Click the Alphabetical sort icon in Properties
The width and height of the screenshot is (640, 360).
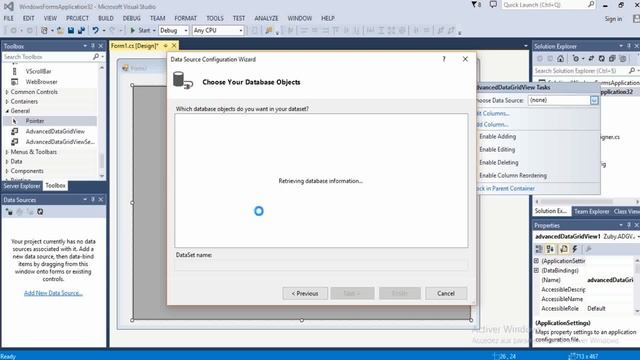click(x=550, y=249)
